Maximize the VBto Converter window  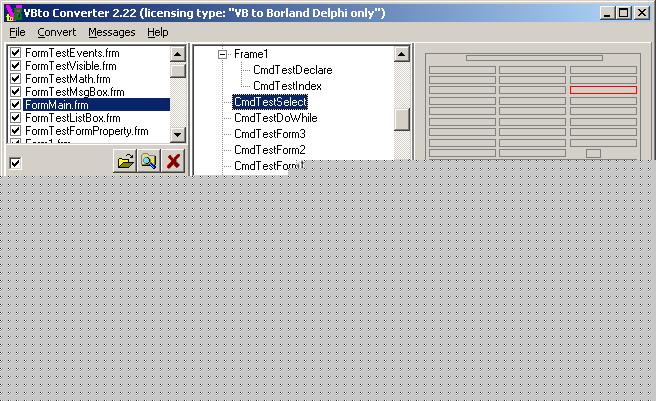(x=624, y=13)
